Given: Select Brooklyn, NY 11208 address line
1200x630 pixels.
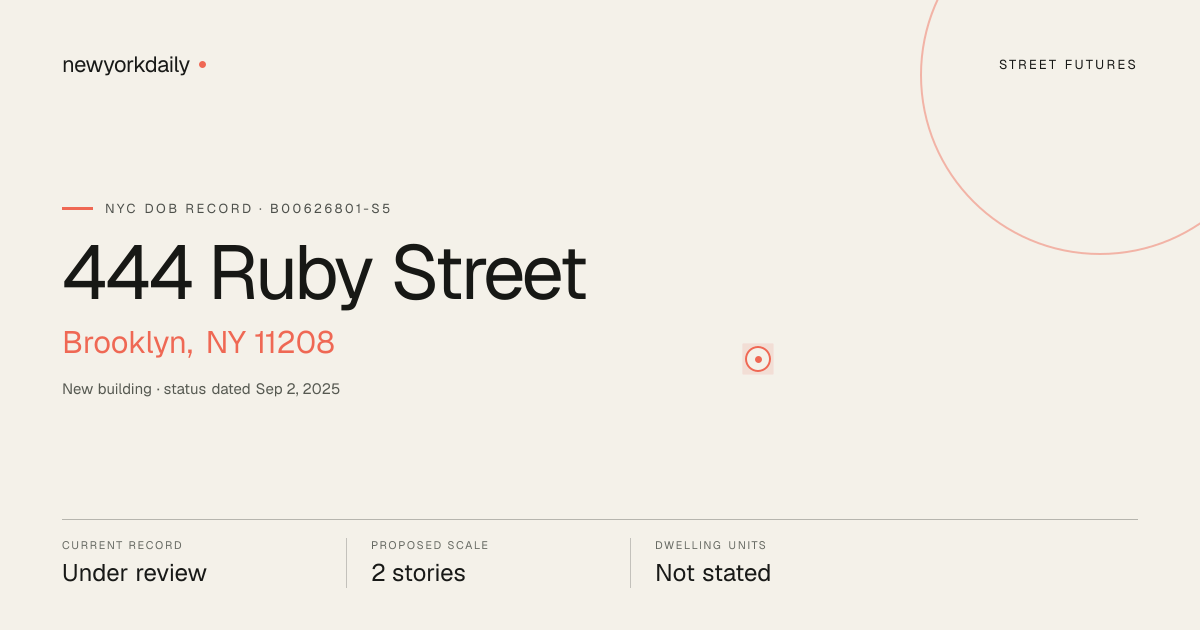Looking at the screenshot, I should 198,342.
